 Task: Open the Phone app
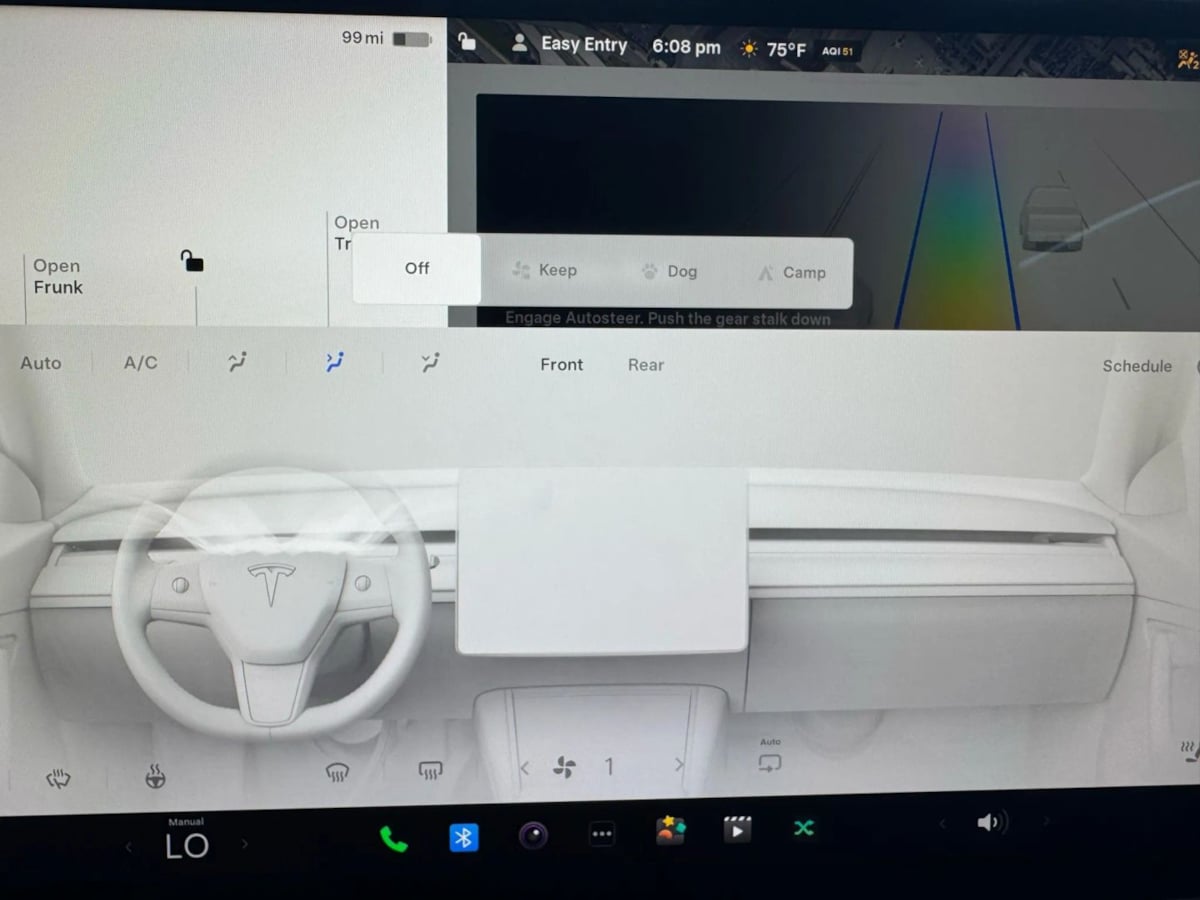coord(394,838)
